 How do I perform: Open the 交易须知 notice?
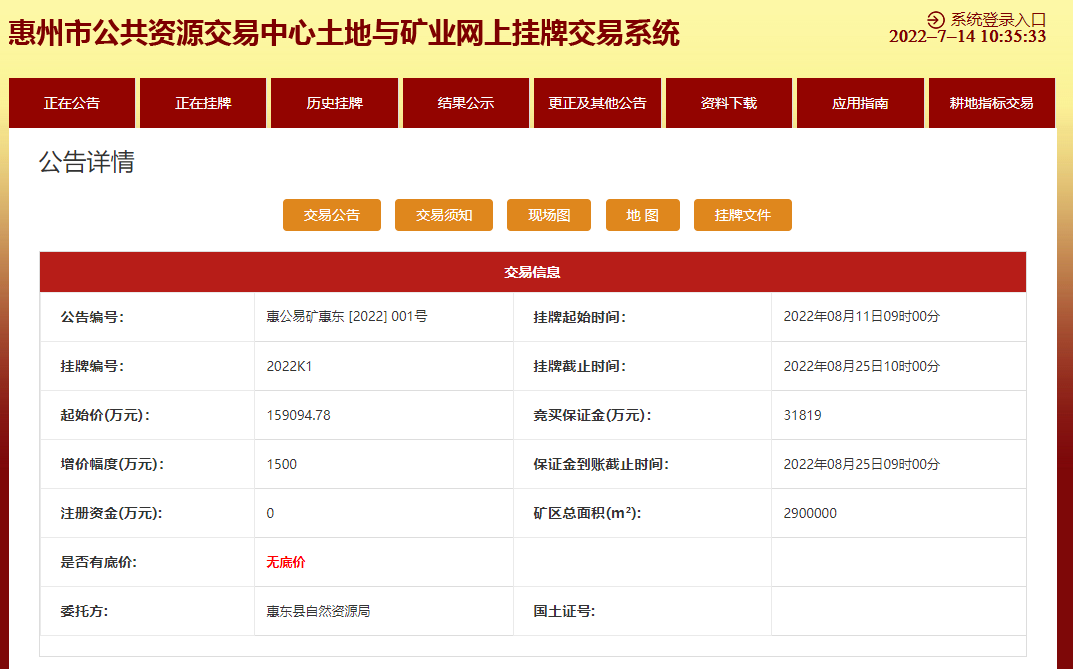[443, 214]
